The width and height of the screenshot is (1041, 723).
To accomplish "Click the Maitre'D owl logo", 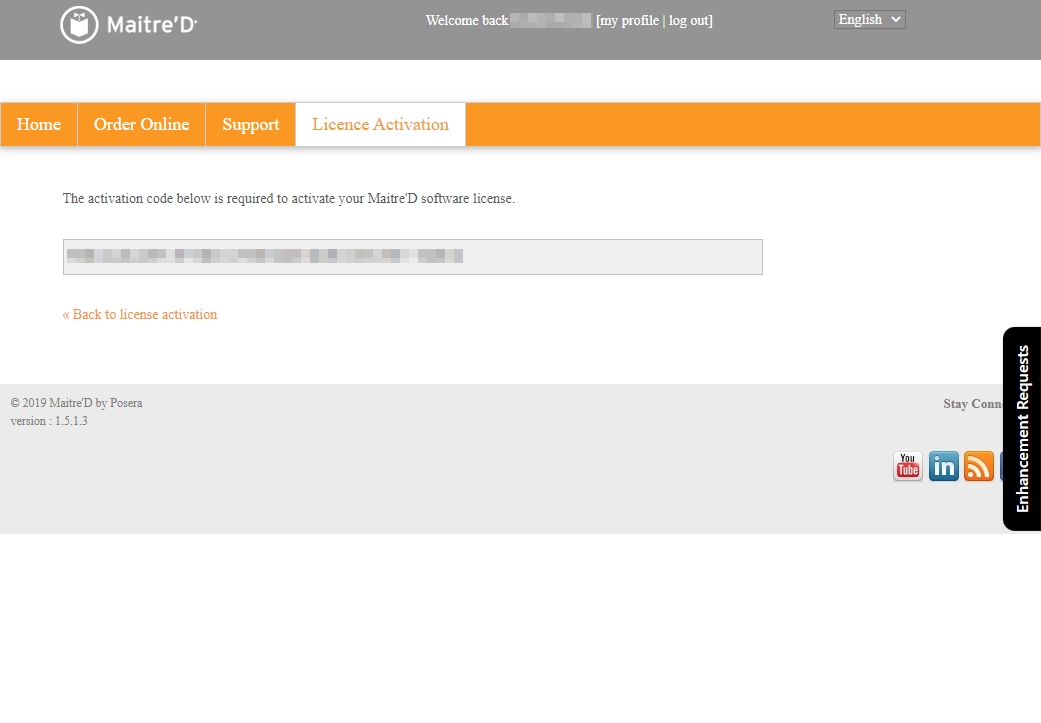I will click(x=80, y=25).
